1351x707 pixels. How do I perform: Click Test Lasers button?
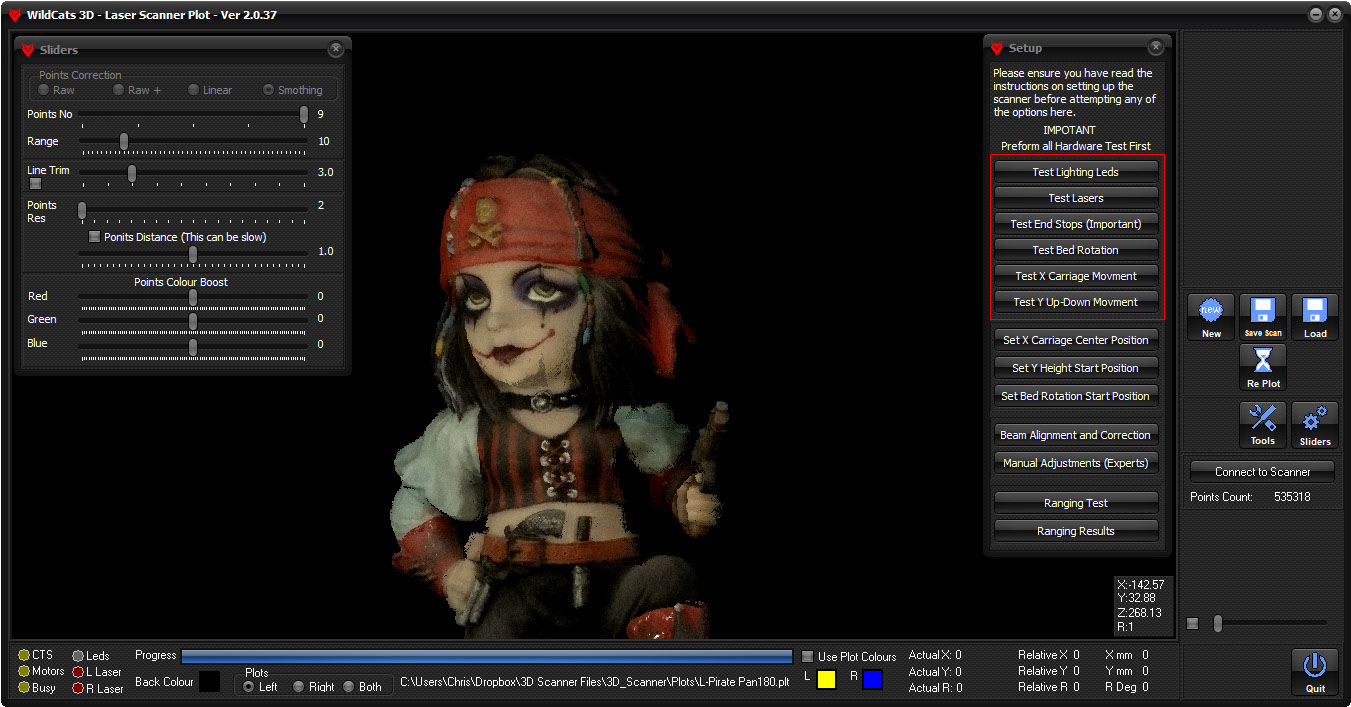click(1076, 198)
